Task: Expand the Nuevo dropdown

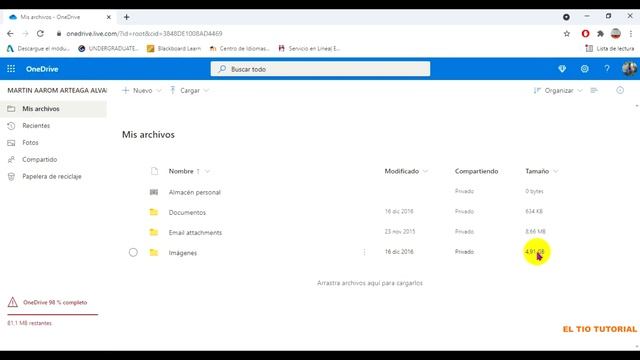Action: (142, 90)
